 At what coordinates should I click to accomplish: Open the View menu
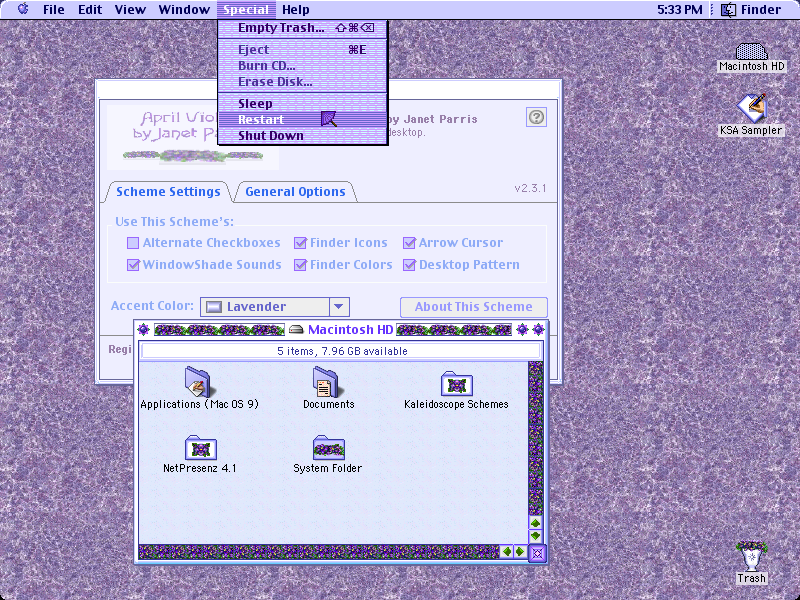130,9
